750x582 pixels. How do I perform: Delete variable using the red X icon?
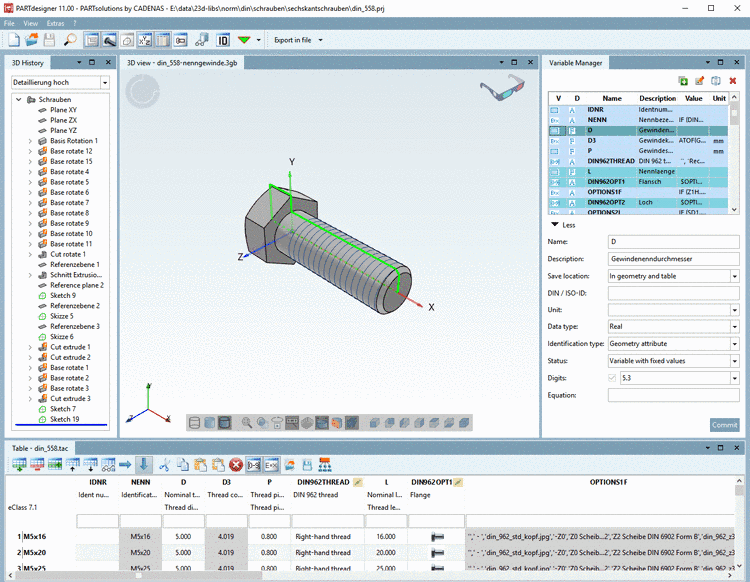pyautogui.click(x=733, y=81)
